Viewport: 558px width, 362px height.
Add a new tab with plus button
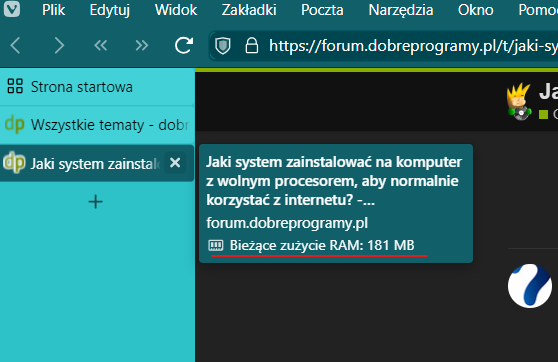click(95, 202)
